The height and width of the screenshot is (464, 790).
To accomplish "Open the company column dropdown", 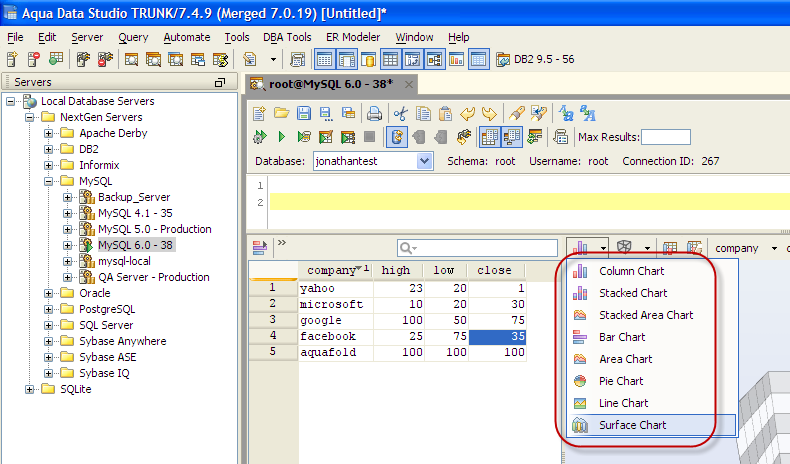I will 774,248.
